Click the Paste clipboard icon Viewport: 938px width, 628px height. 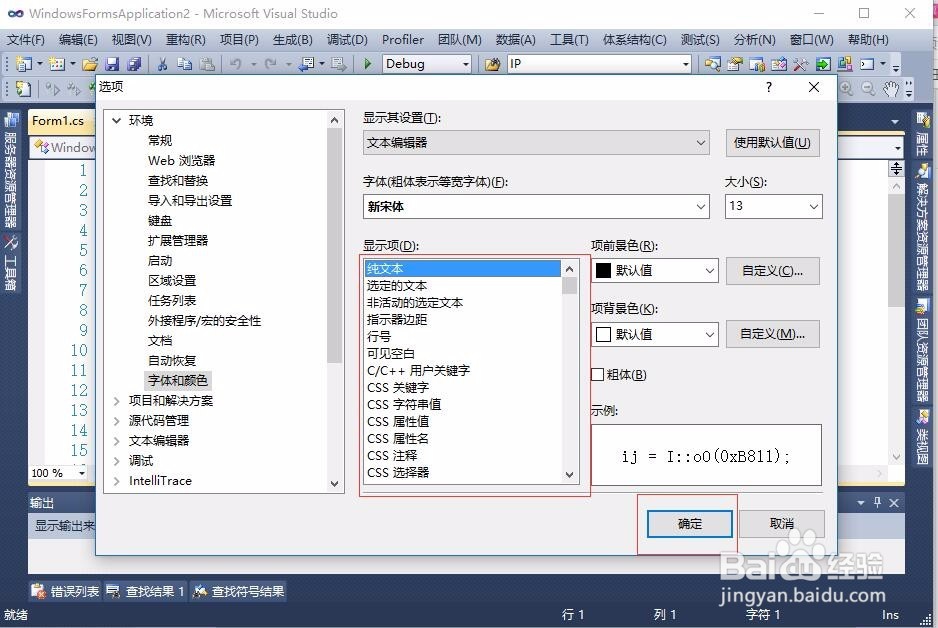(x=207, y=63)
